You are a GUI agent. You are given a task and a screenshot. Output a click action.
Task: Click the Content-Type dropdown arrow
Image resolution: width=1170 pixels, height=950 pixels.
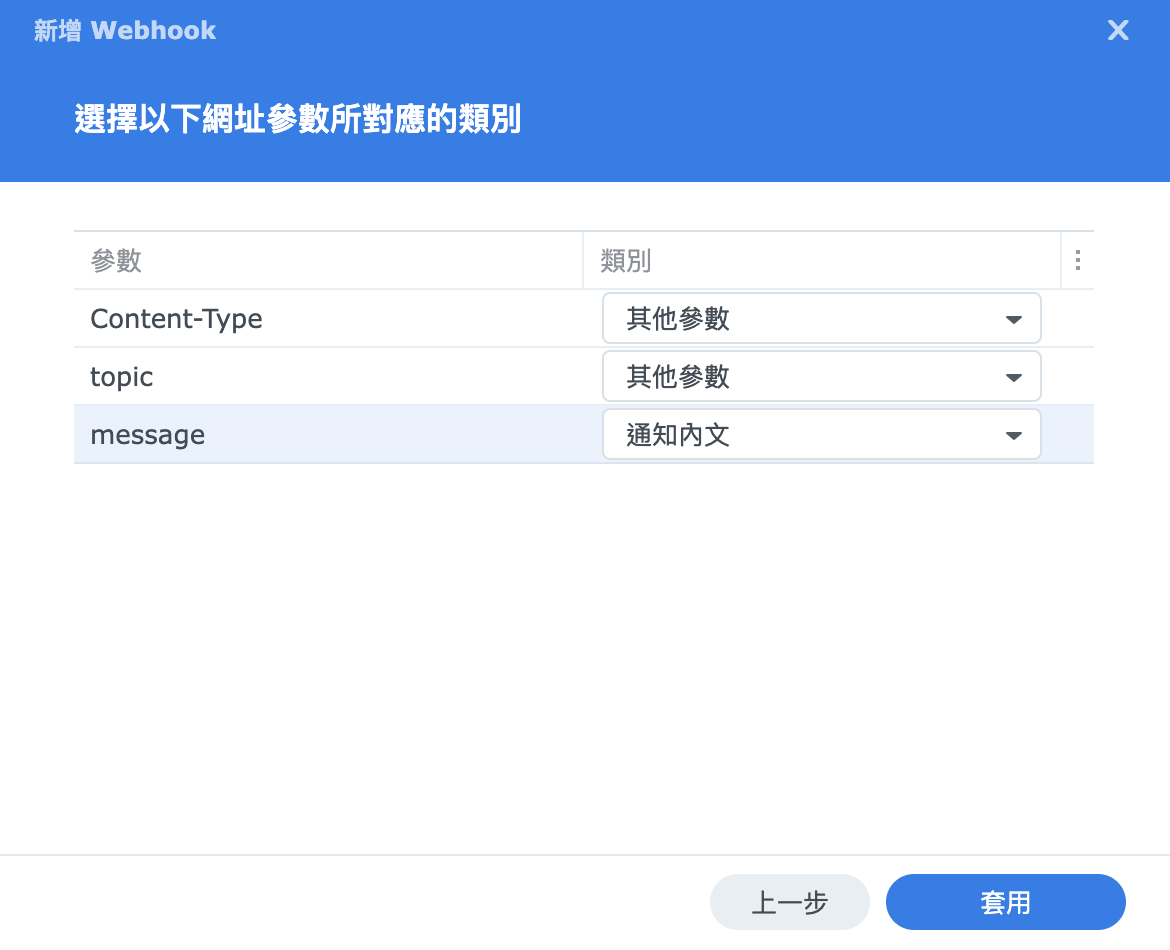[x=1013, y=320]
